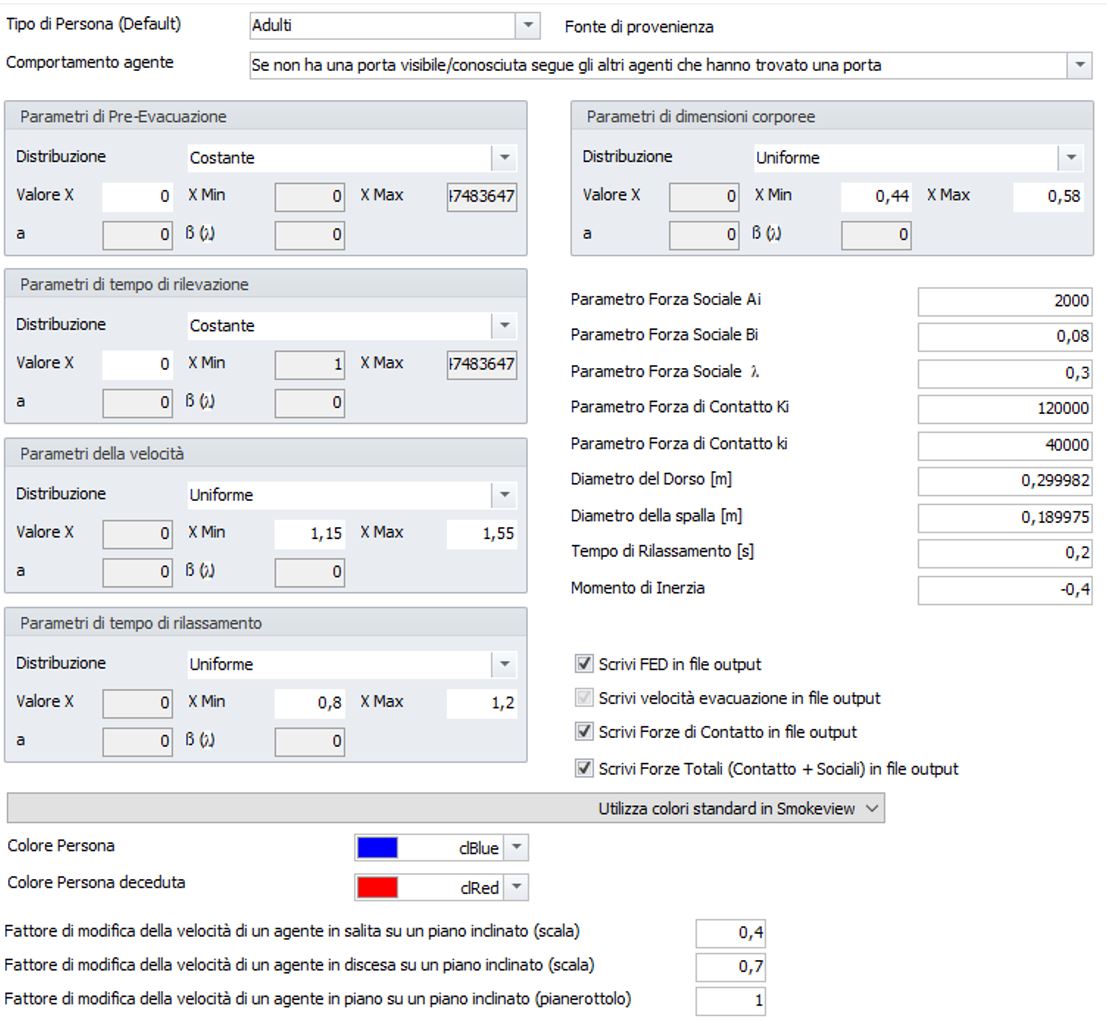This screenshot has height=1022, width=1107.
Task: Click the Momento di Inerzia field
Action: click(x=1005, y=589)
